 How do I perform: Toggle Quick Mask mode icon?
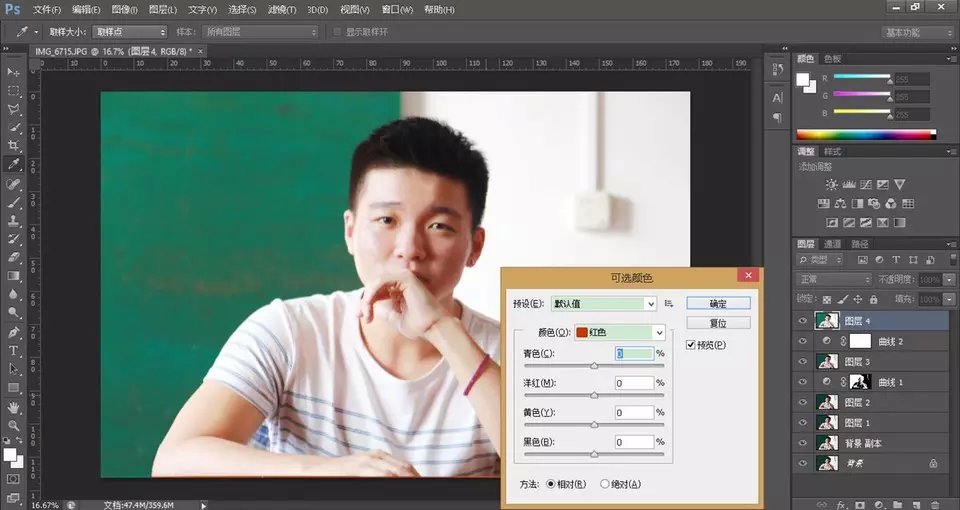(x=13, y=479)
